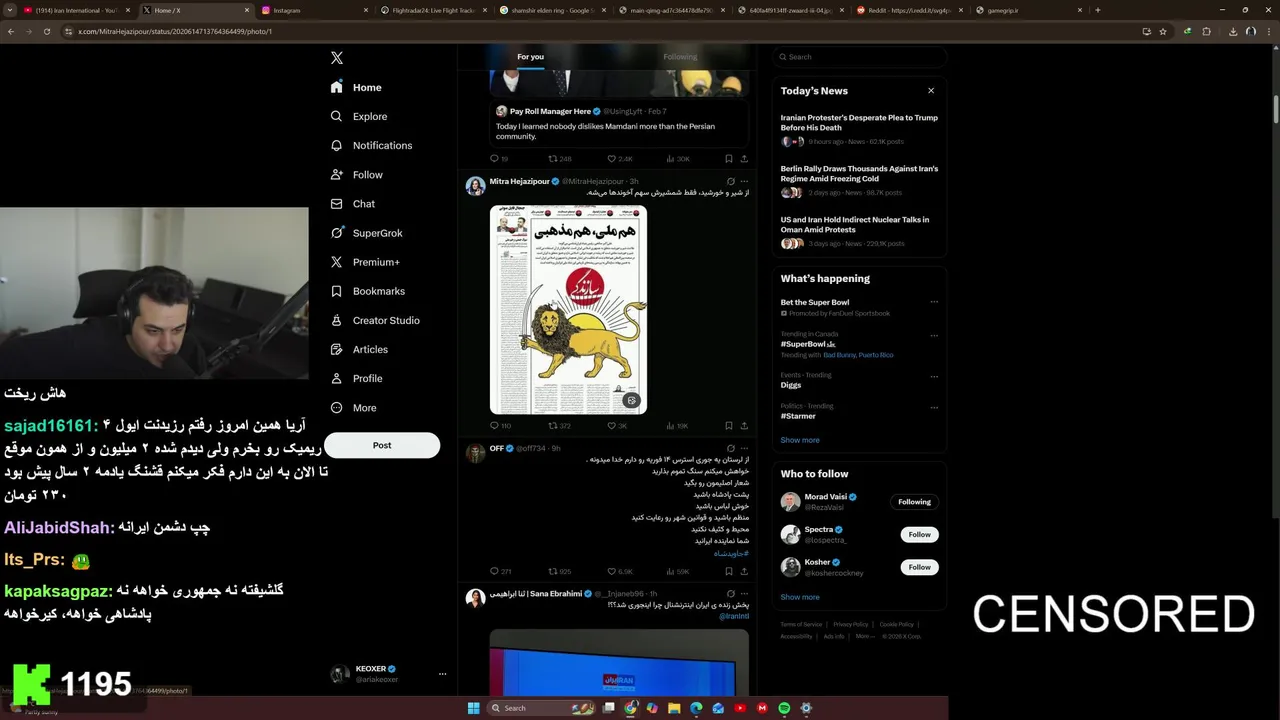Screen dimensions: 1280x720
Task: Click the X search input field
Action: coord(860,57)
